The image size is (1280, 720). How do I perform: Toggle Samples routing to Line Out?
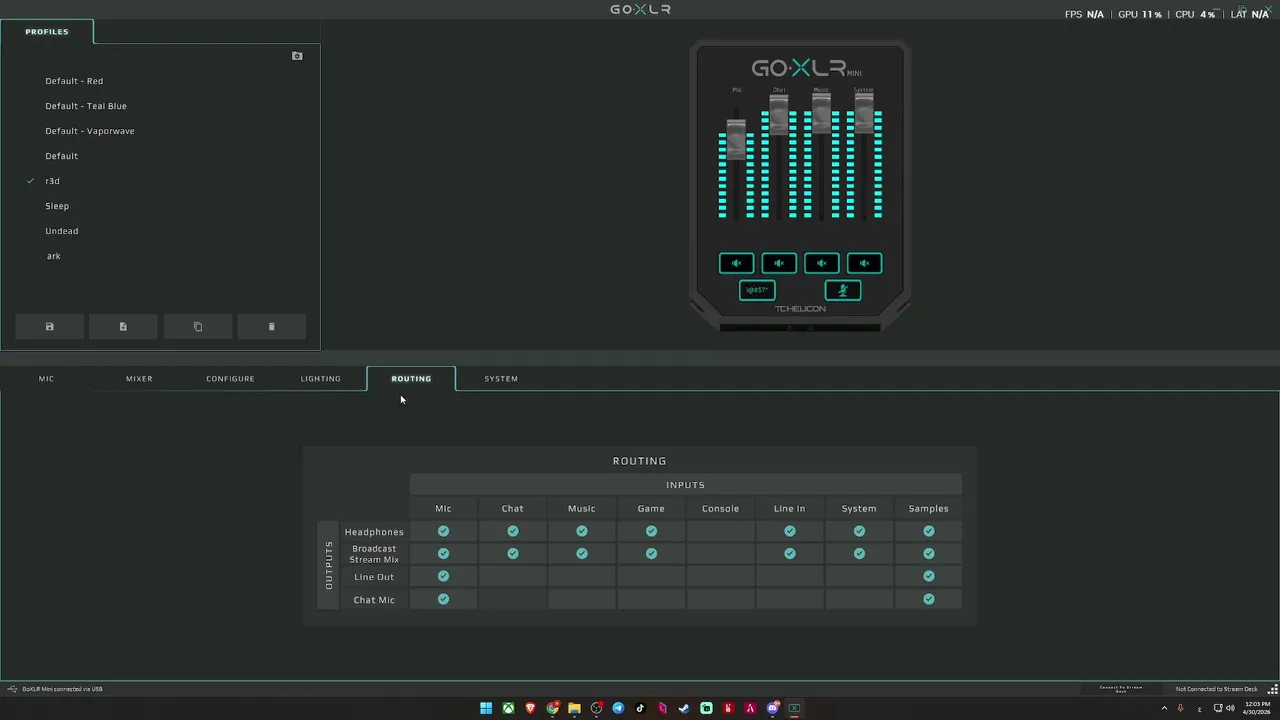pyautogui.click(x=929, y=576)
